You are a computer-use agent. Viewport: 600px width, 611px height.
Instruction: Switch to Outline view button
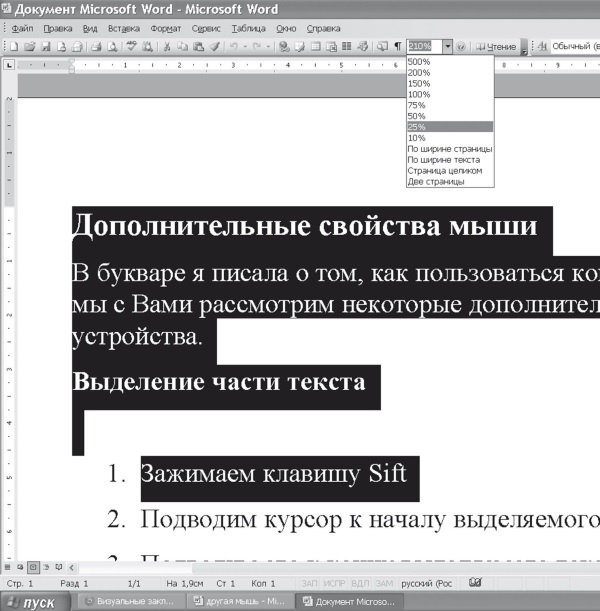point(46,567)
